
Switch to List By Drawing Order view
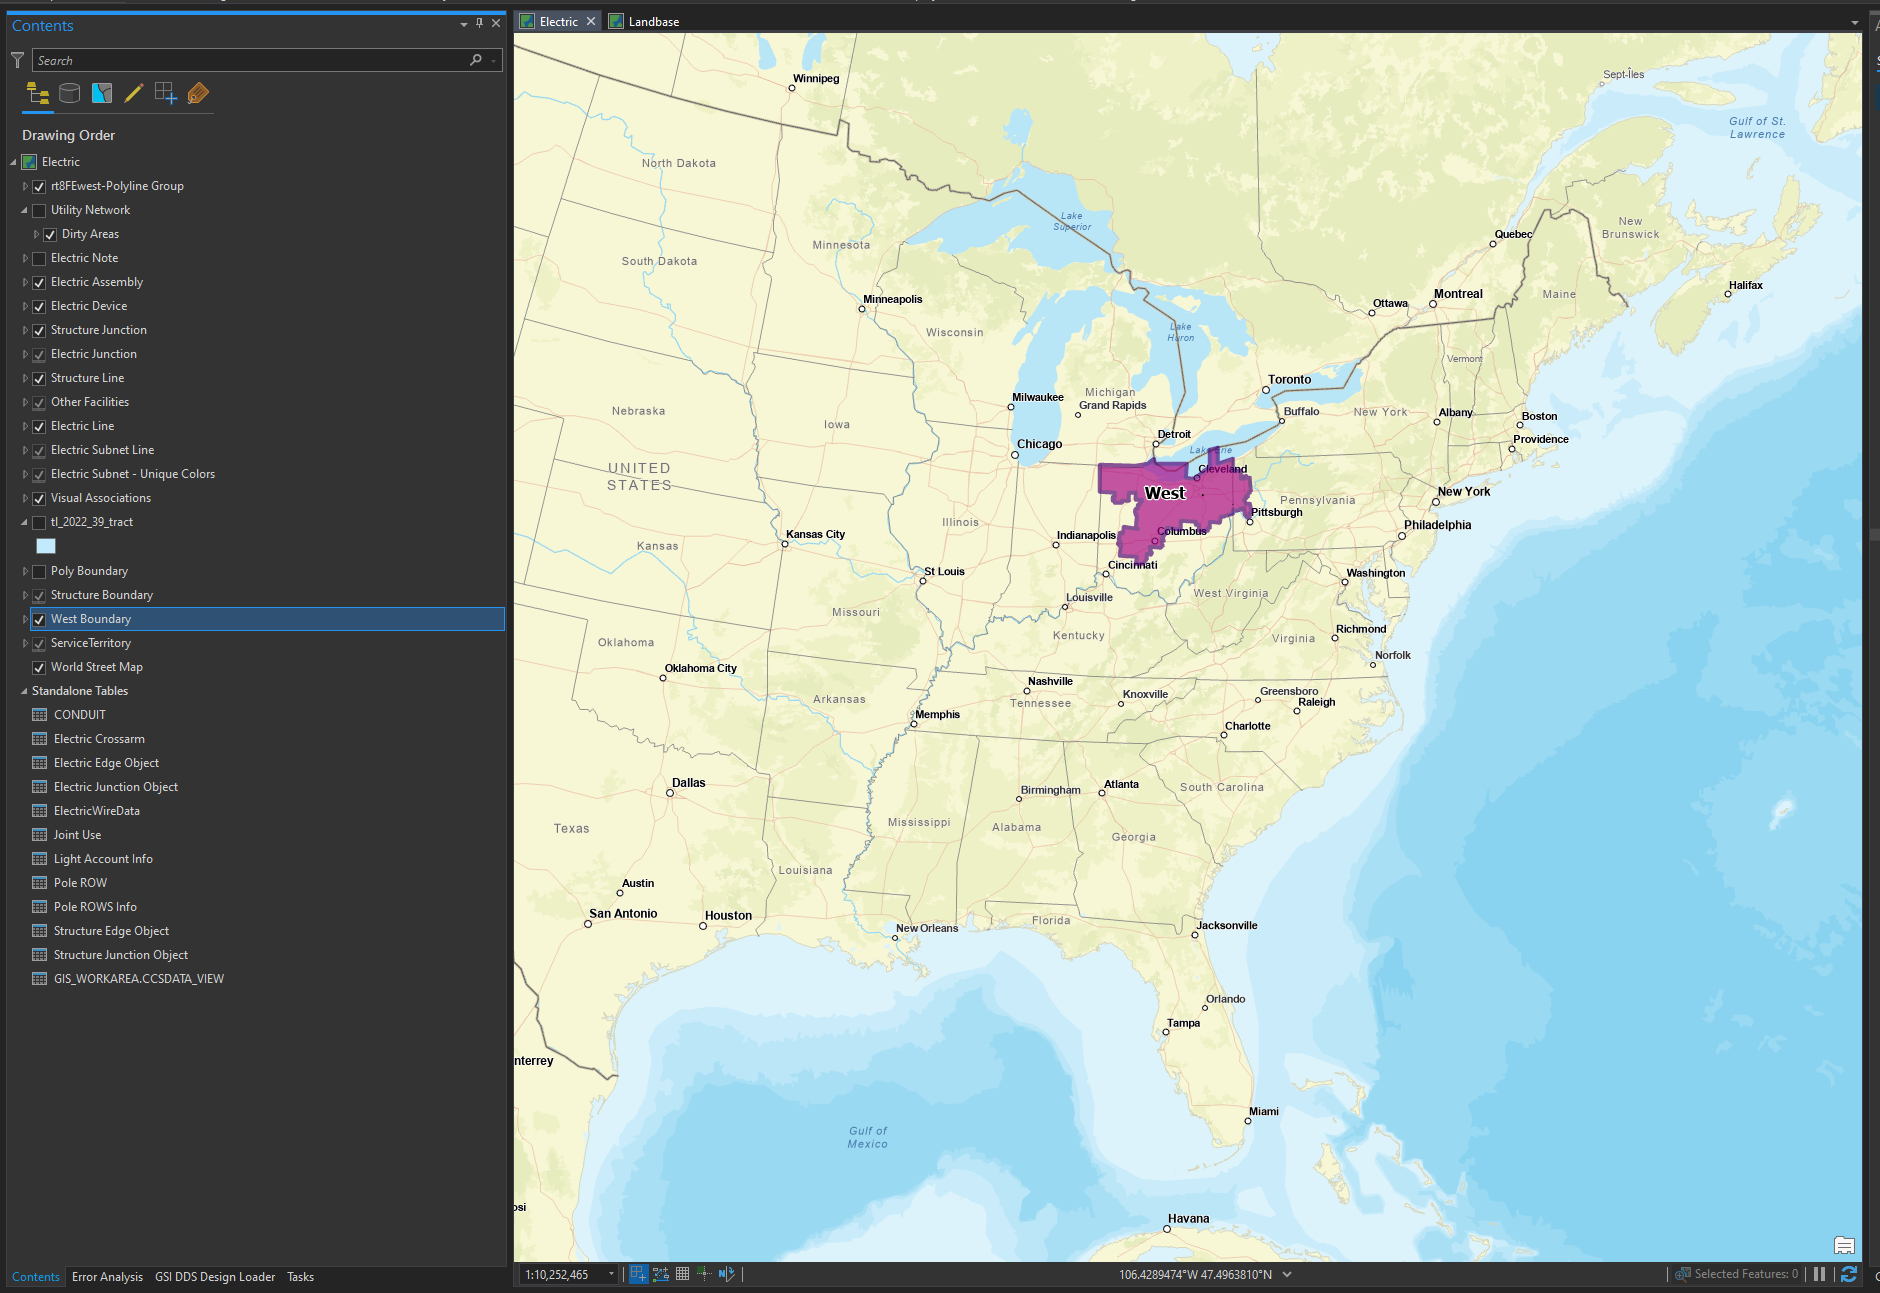pyautogui.click(x=37, y=93)
